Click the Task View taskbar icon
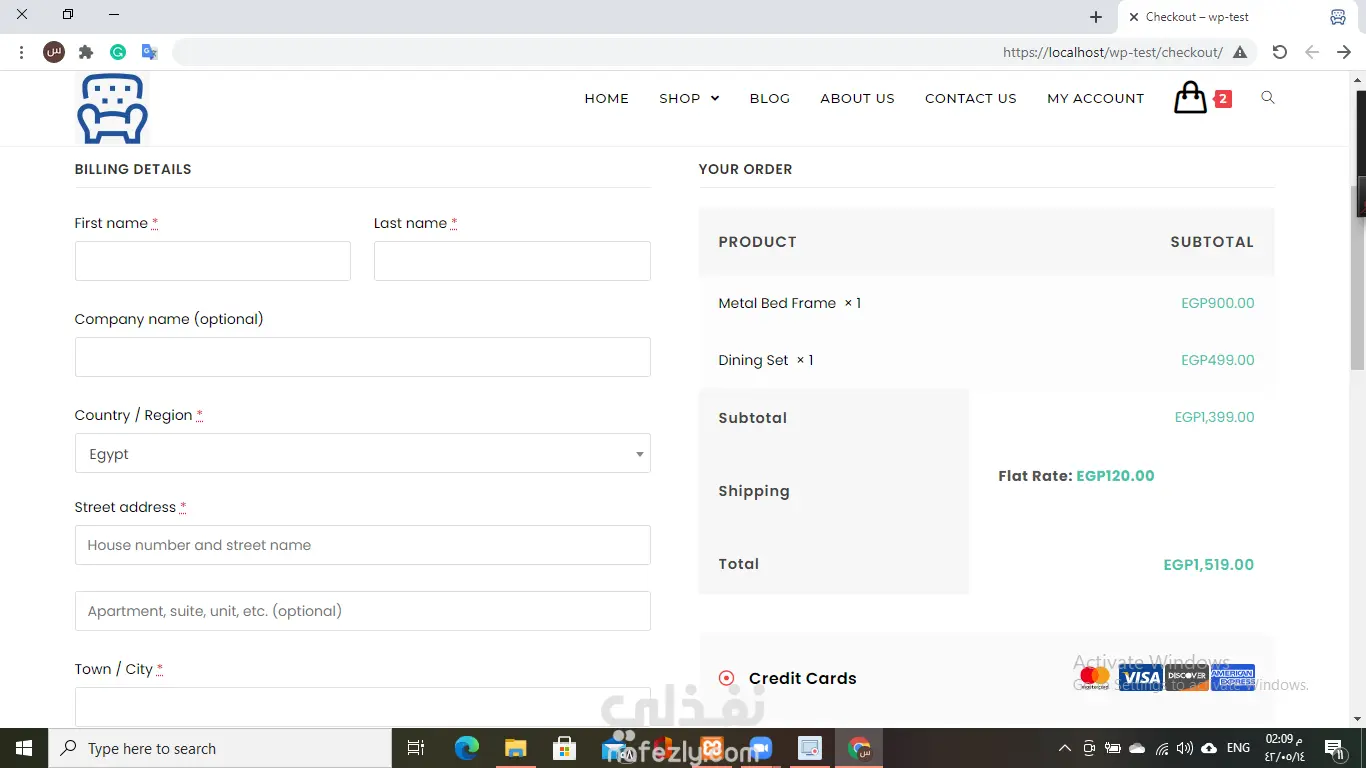Screen dimensions: 1366x768 click(416, 748)
